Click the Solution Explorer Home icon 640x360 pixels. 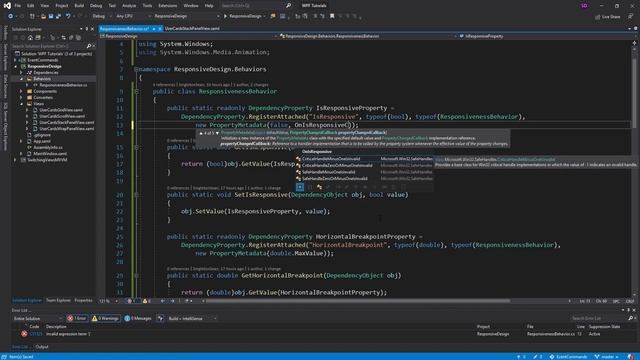tap(30, 38)
